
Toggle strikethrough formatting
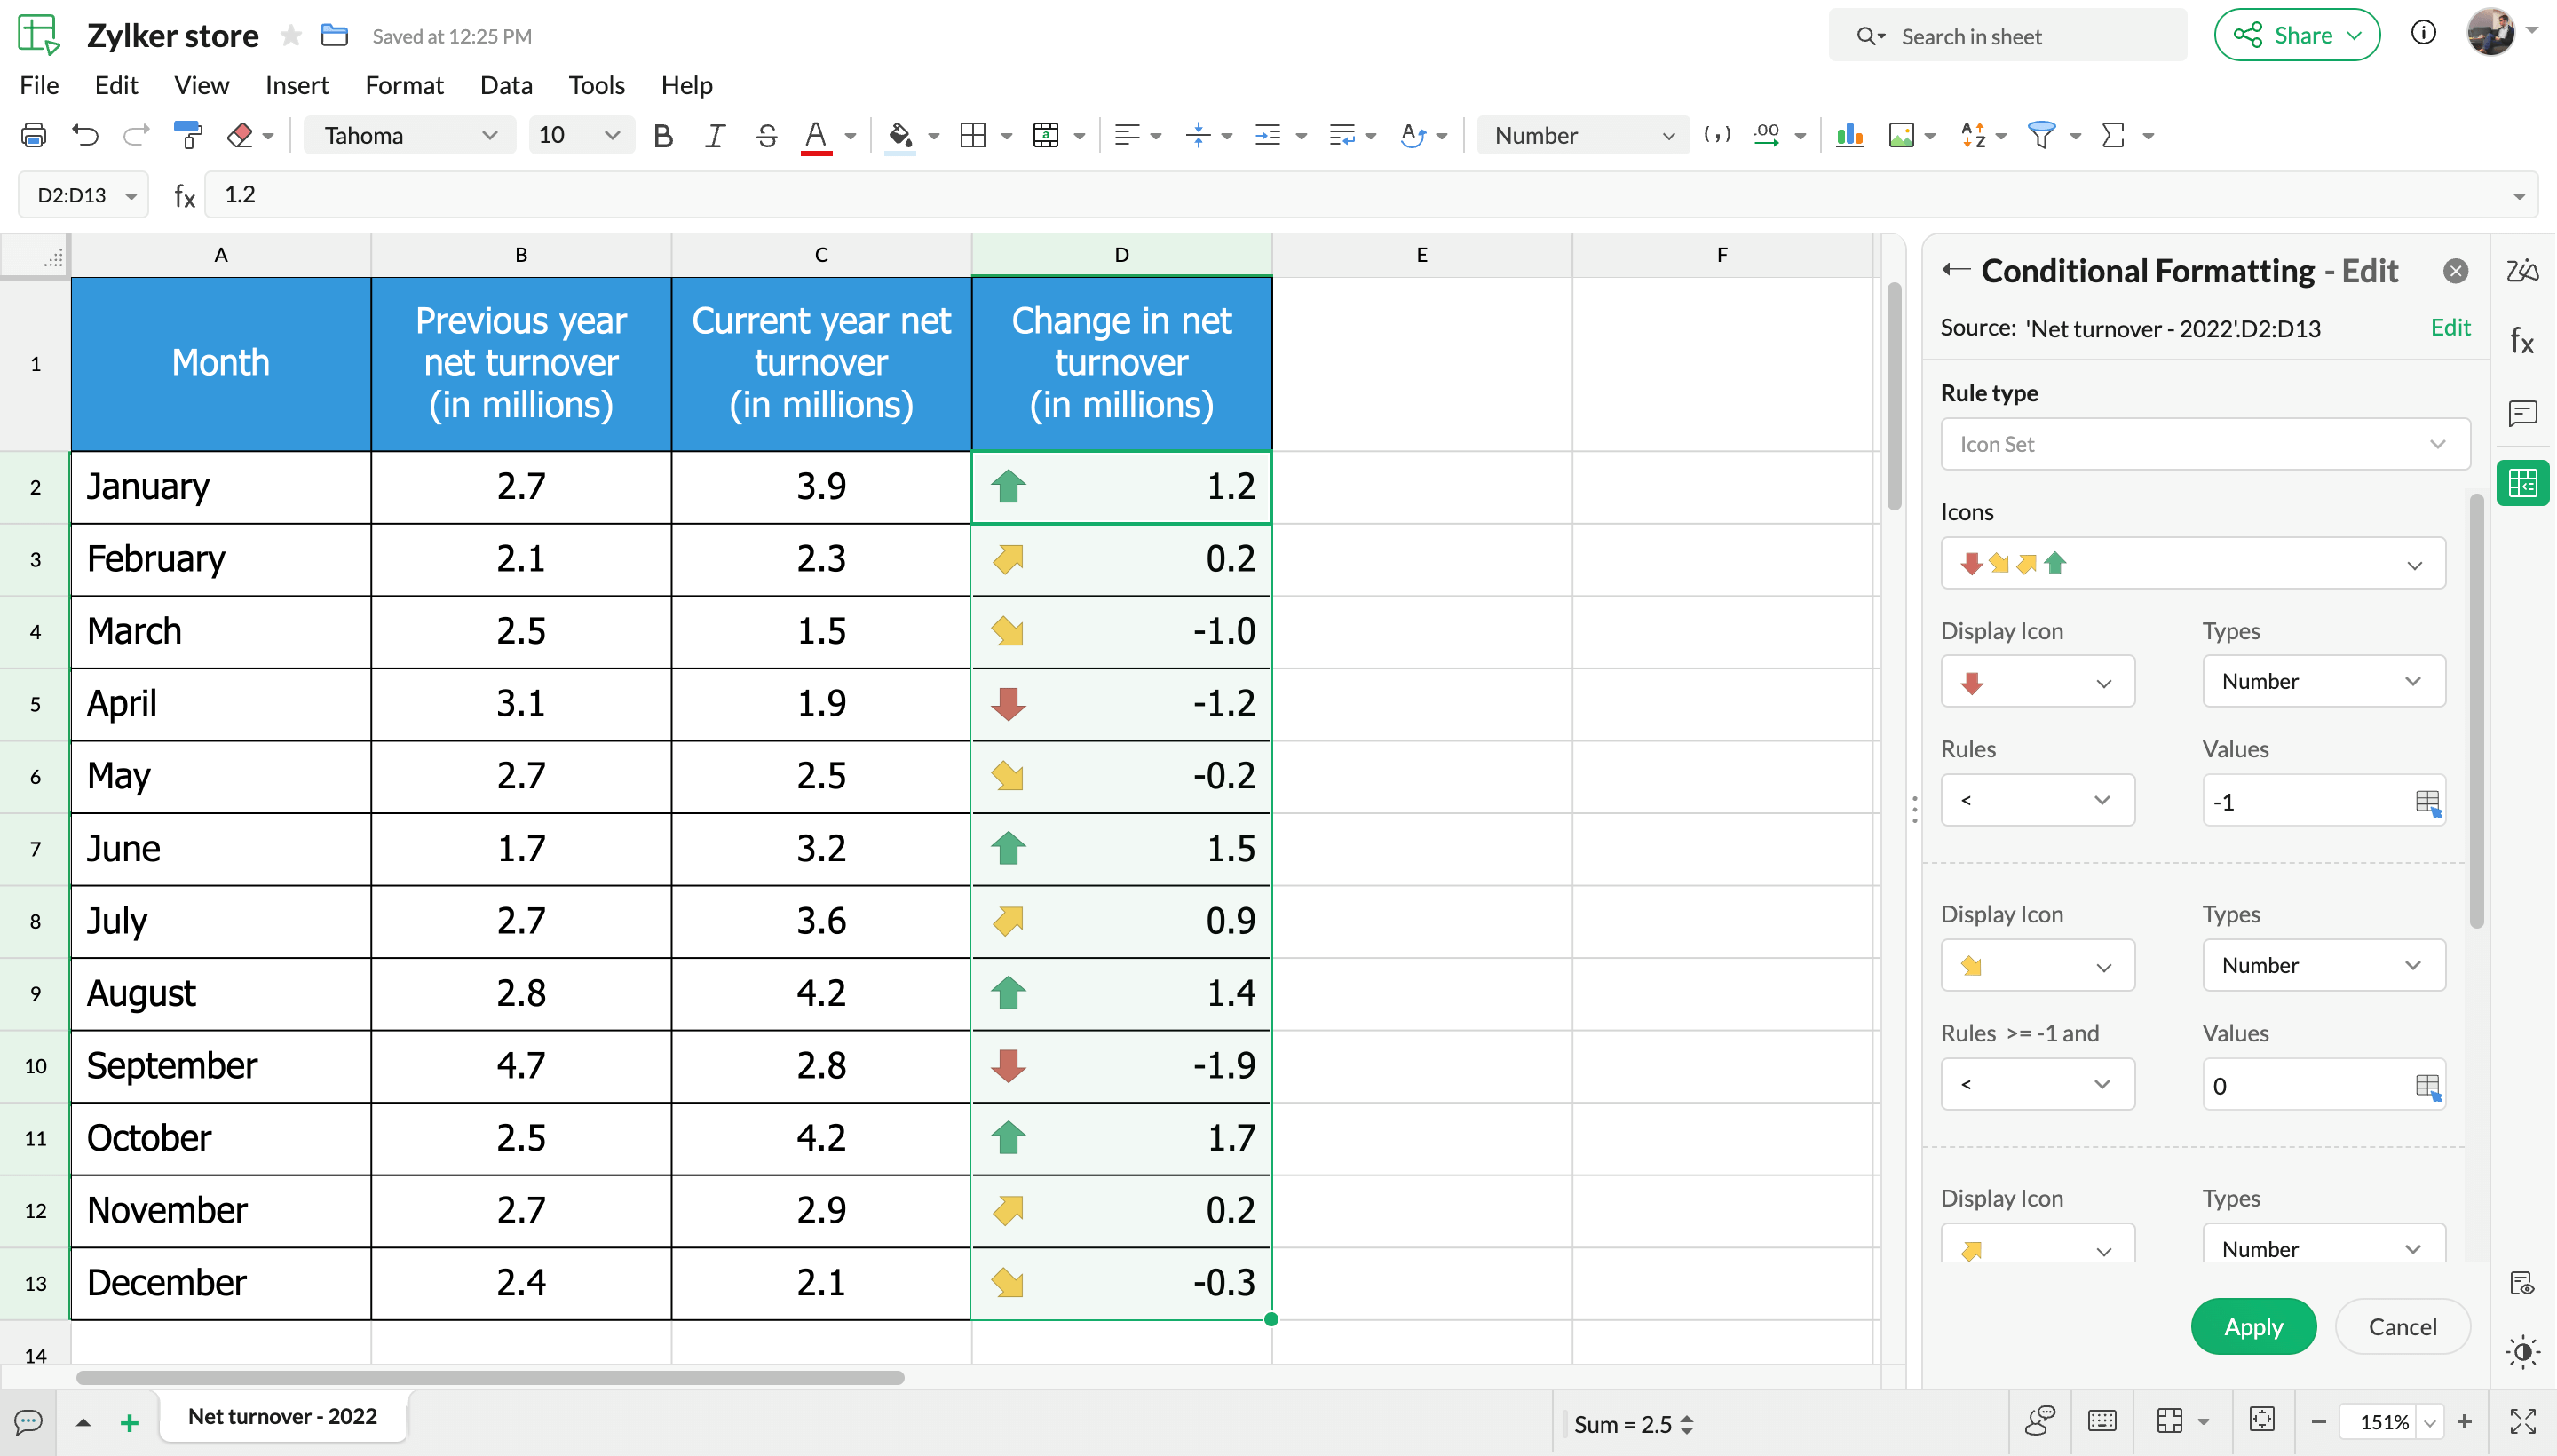pos(766,135)
